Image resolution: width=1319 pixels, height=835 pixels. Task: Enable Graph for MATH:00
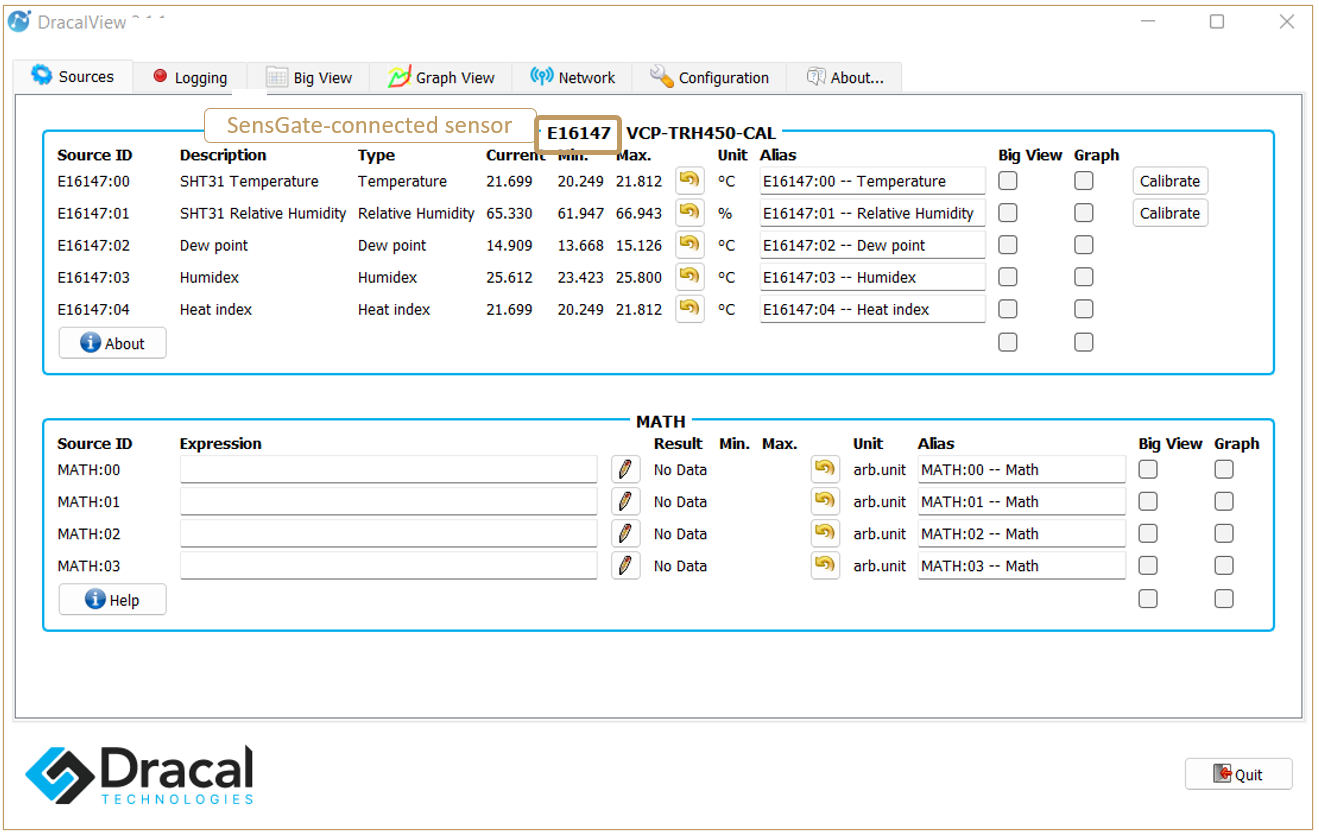[x=1224, y=470]
